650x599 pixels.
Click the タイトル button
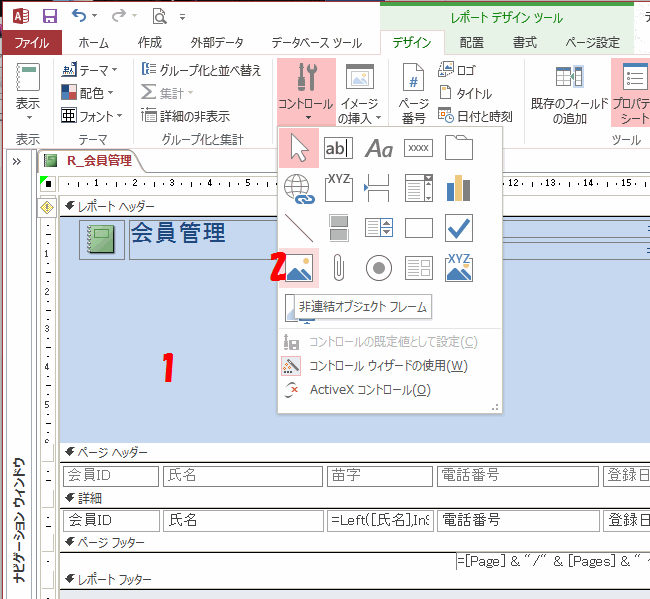[x=466, y=93]
